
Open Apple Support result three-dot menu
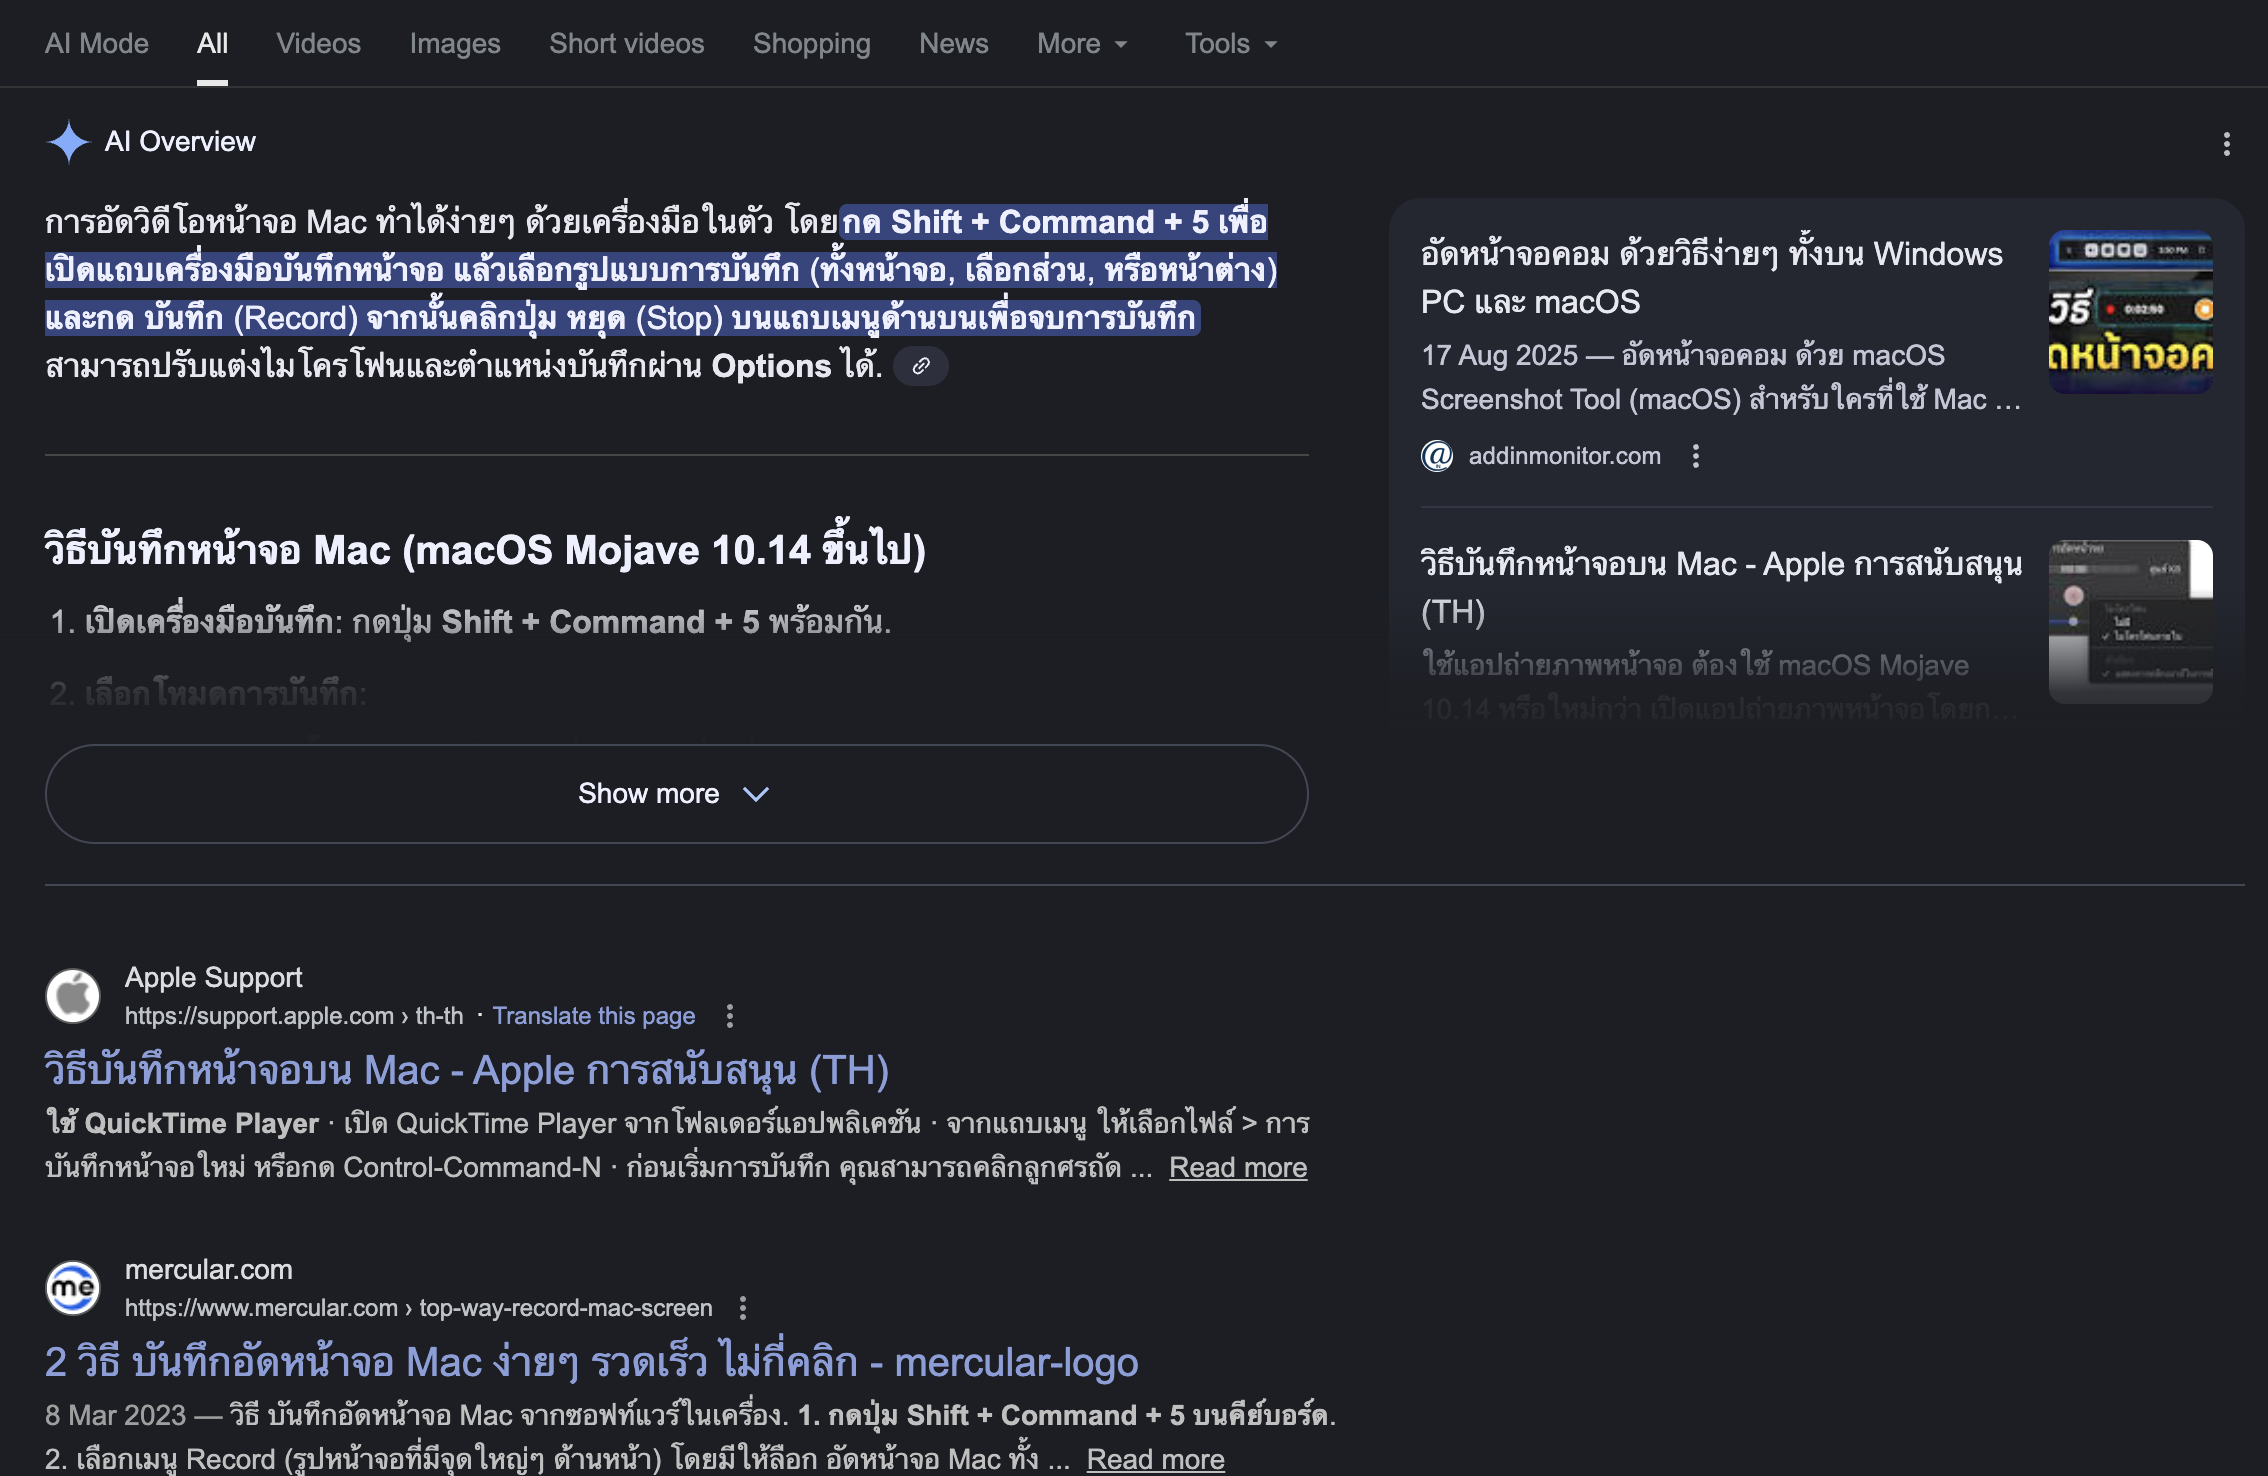pyautogui.click(x=730, y=1016)
